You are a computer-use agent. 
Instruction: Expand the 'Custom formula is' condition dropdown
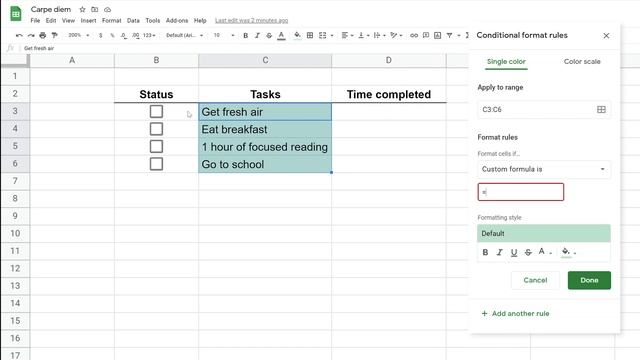coord(544,169)
